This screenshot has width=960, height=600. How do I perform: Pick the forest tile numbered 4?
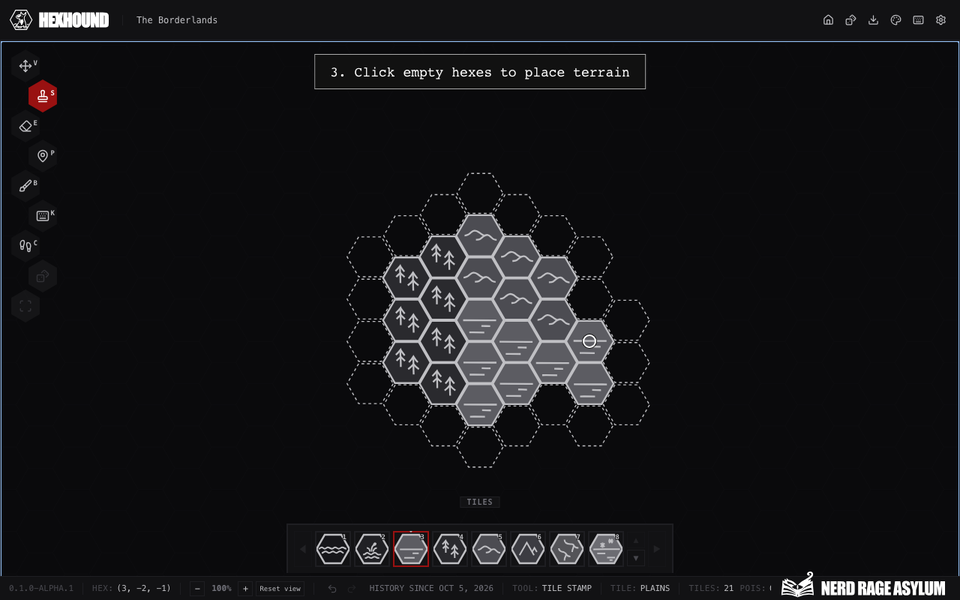pos(450,549)
